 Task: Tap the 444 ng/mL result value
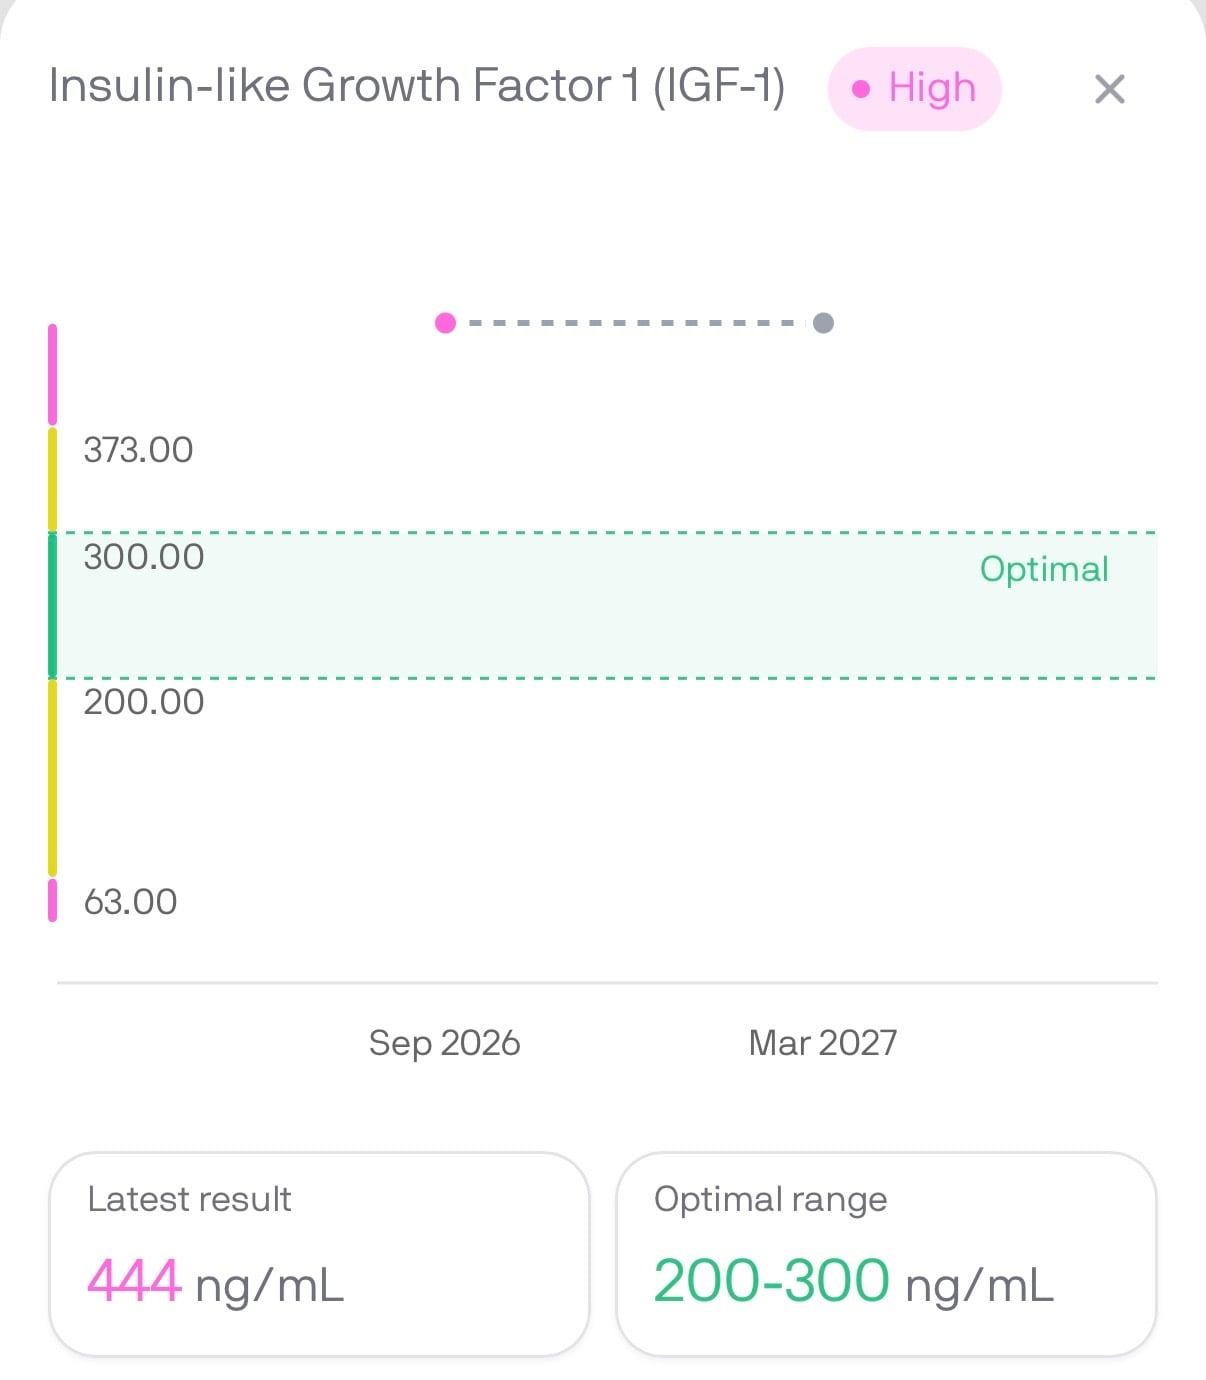point(215,1282)
